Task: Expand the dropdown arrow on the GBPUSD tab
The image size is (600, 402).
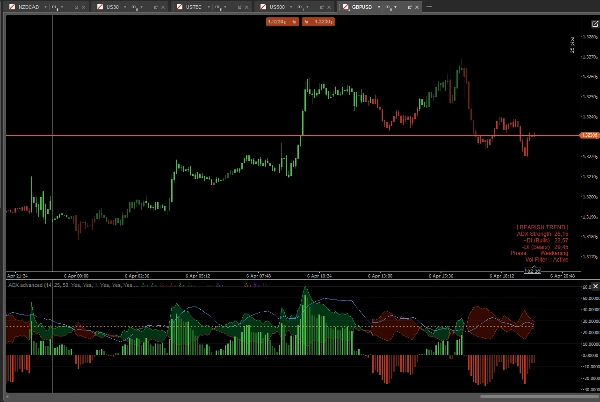Action: (378, 6)
